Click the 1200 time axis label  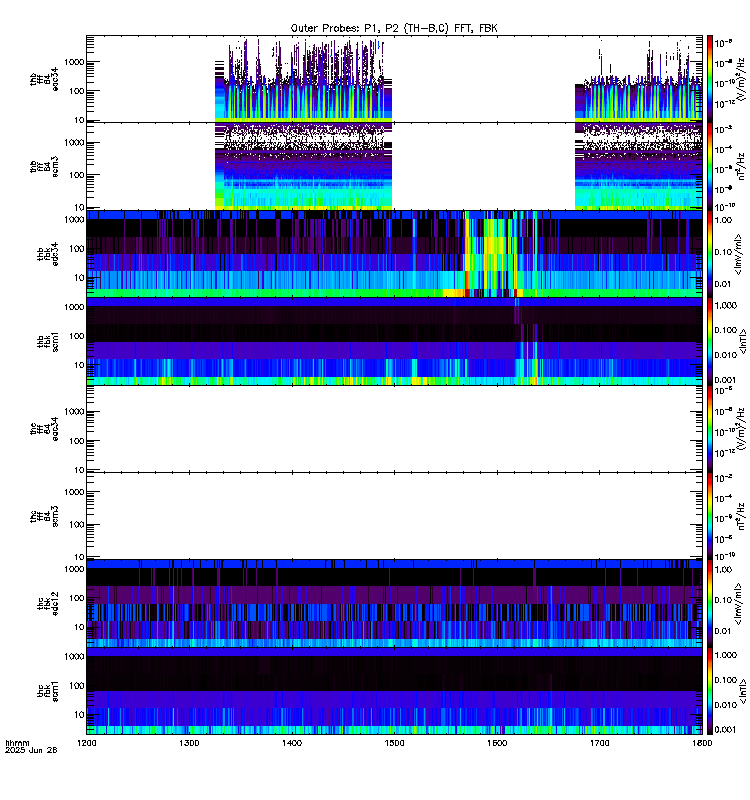point(87,743)
